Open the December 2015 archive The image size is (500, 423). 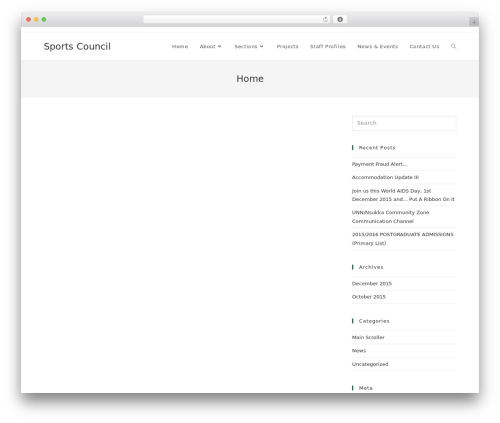click(372, 283)
